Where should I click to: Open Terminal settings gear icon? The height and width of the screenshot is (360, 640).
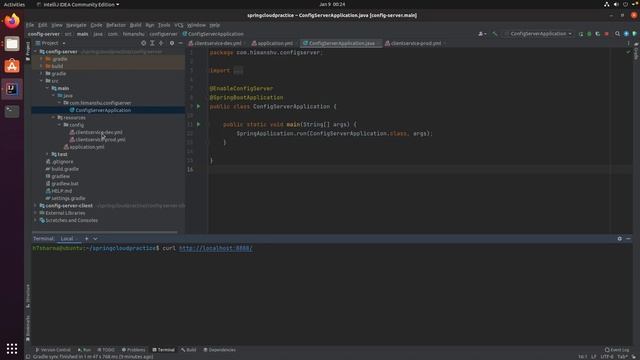pyautogui.click(x=620, y=239)
